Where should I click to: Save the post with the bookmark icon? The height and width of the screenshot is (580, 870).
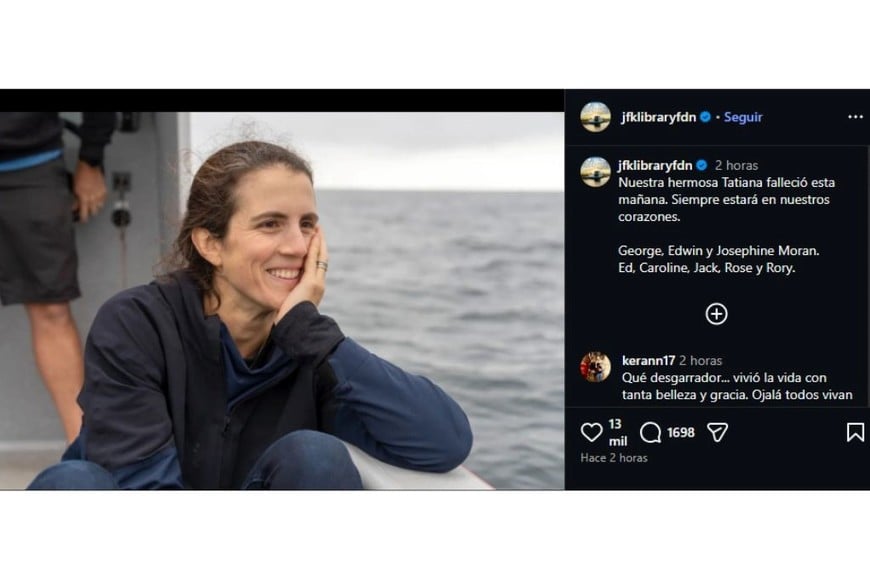pyautogui.click(x=855, y=432)
